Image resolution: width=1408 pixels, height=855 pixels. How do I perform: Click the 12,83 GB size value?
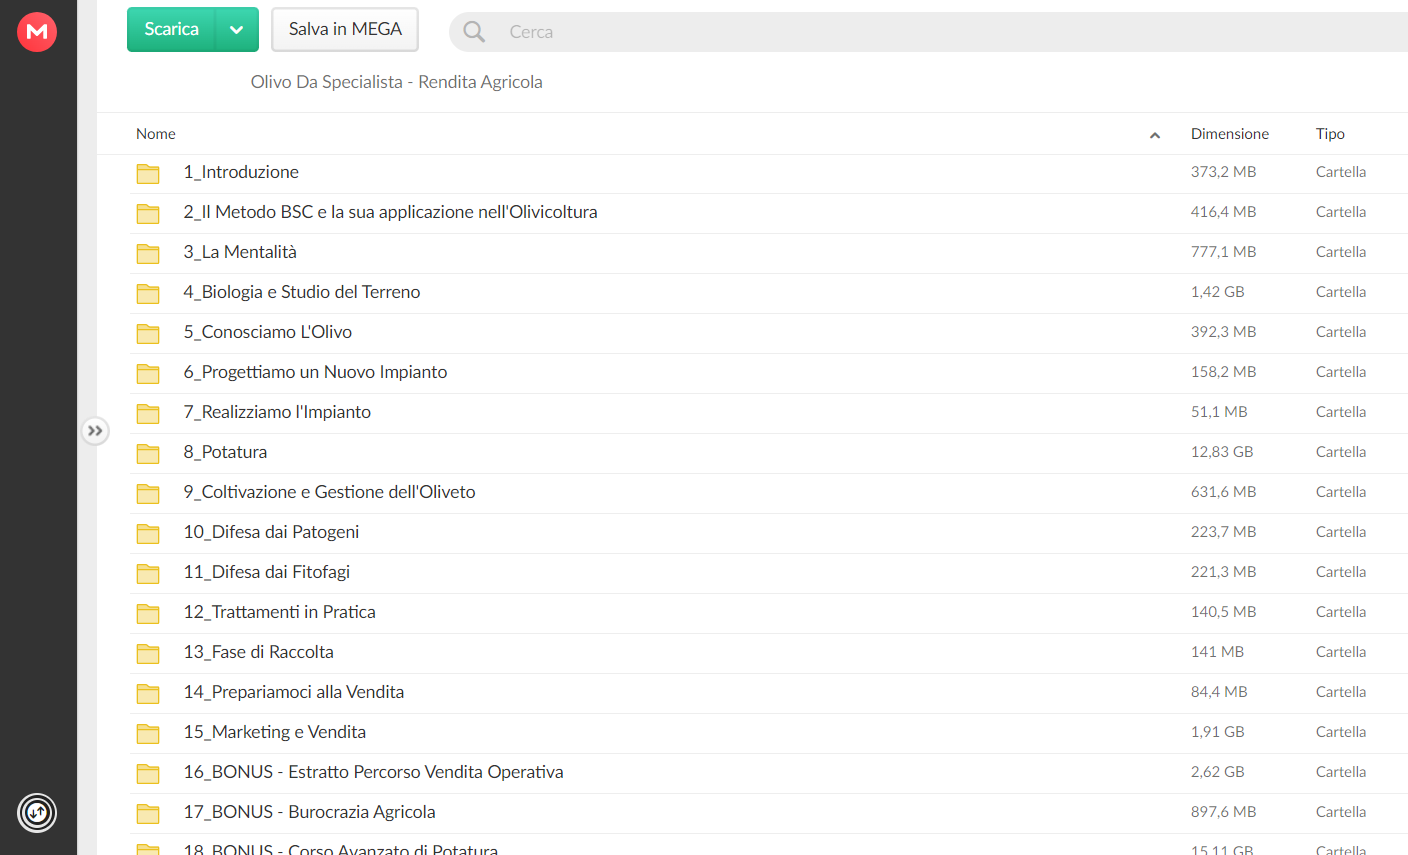1222,452
